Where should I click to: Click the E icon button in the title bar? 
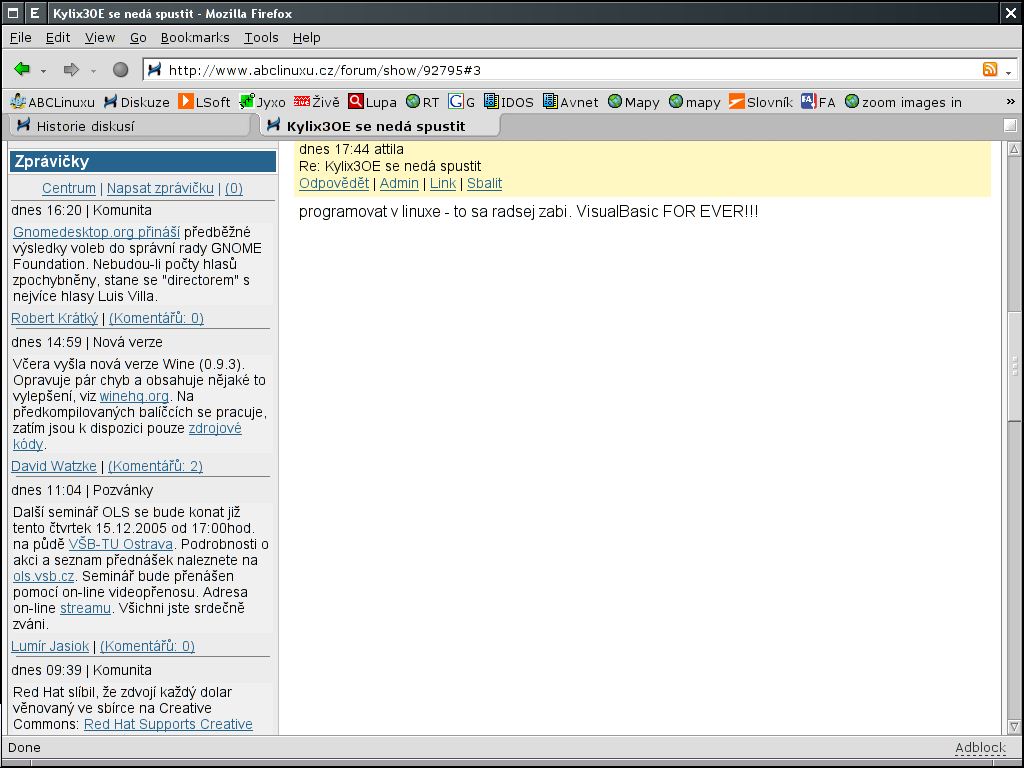(x=35, y=13)
